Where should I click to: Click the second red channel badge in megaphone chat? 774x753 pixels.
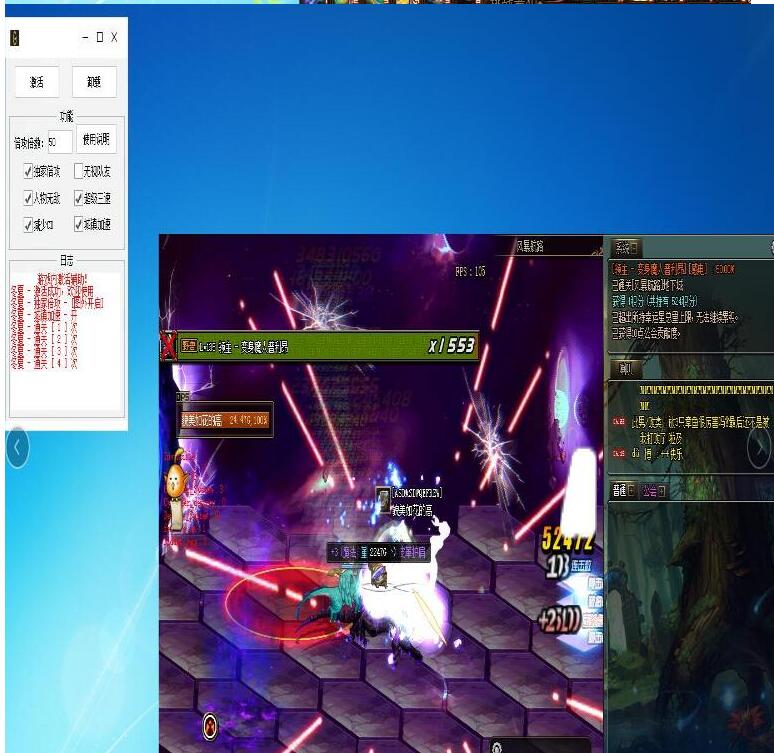coord(619,453)
